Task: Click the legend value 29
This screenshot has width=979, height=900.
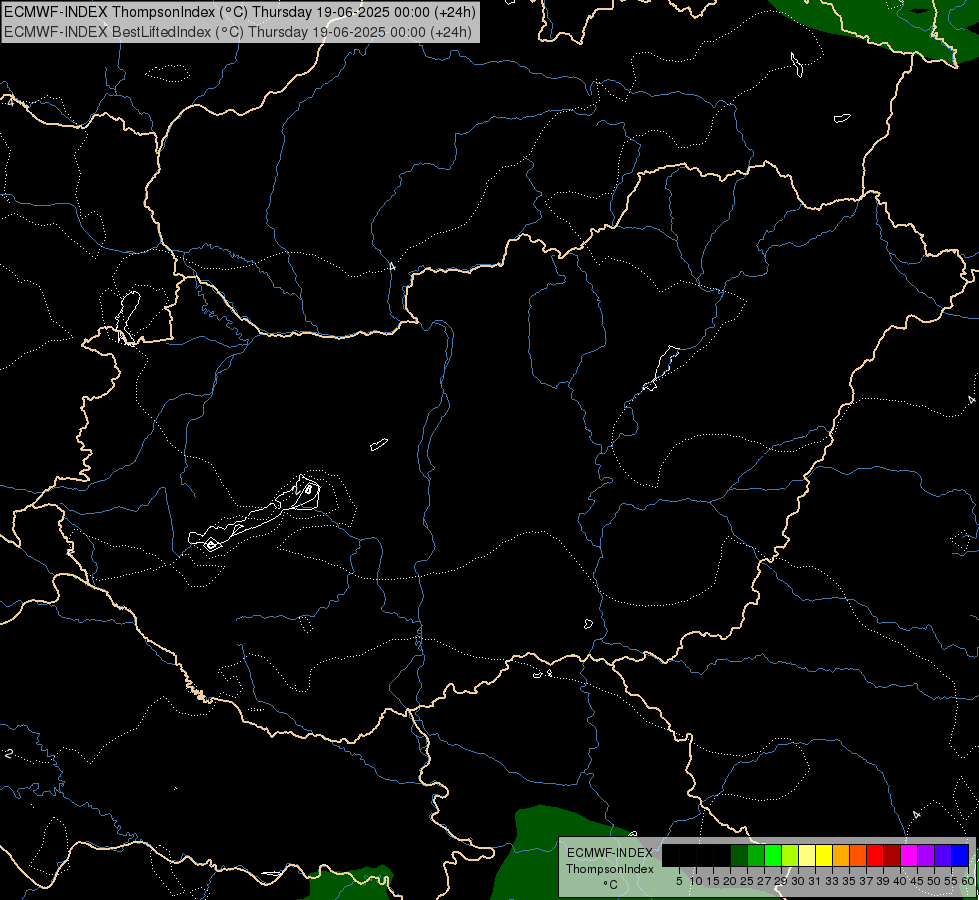Action: 782,881
